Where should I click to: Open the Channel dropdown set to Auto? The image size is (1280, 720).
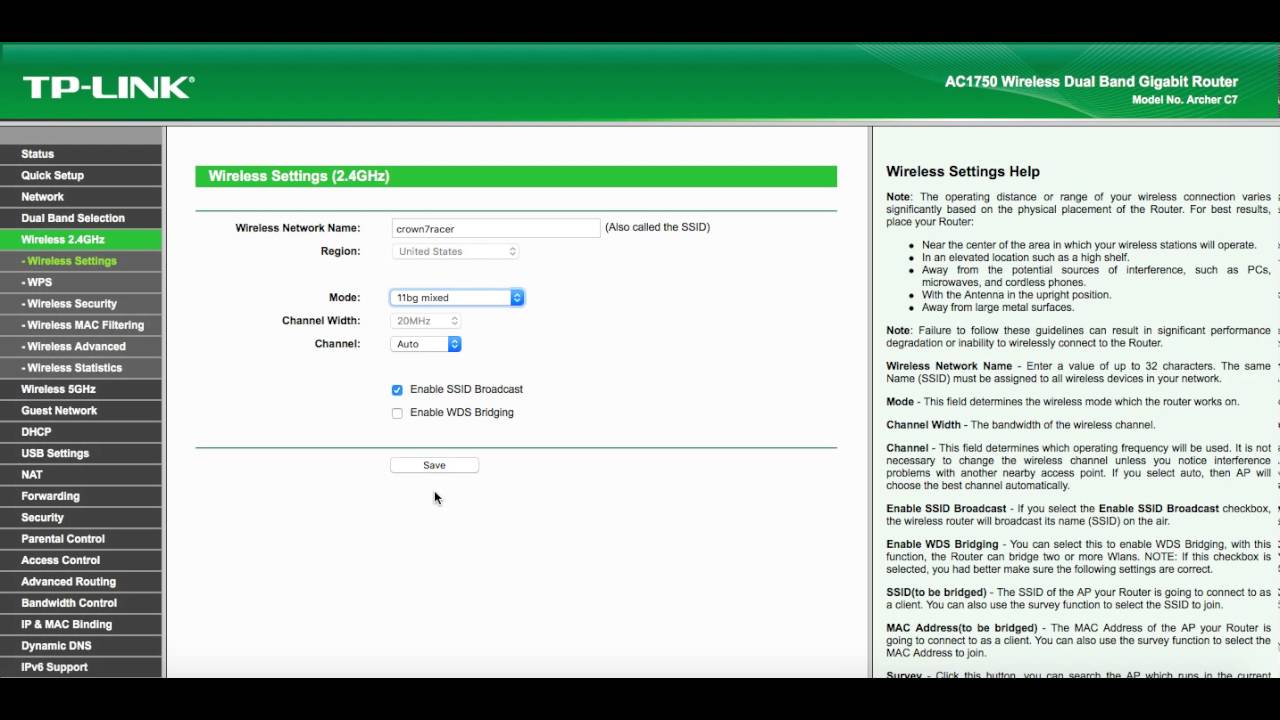(x=425, y=344)
